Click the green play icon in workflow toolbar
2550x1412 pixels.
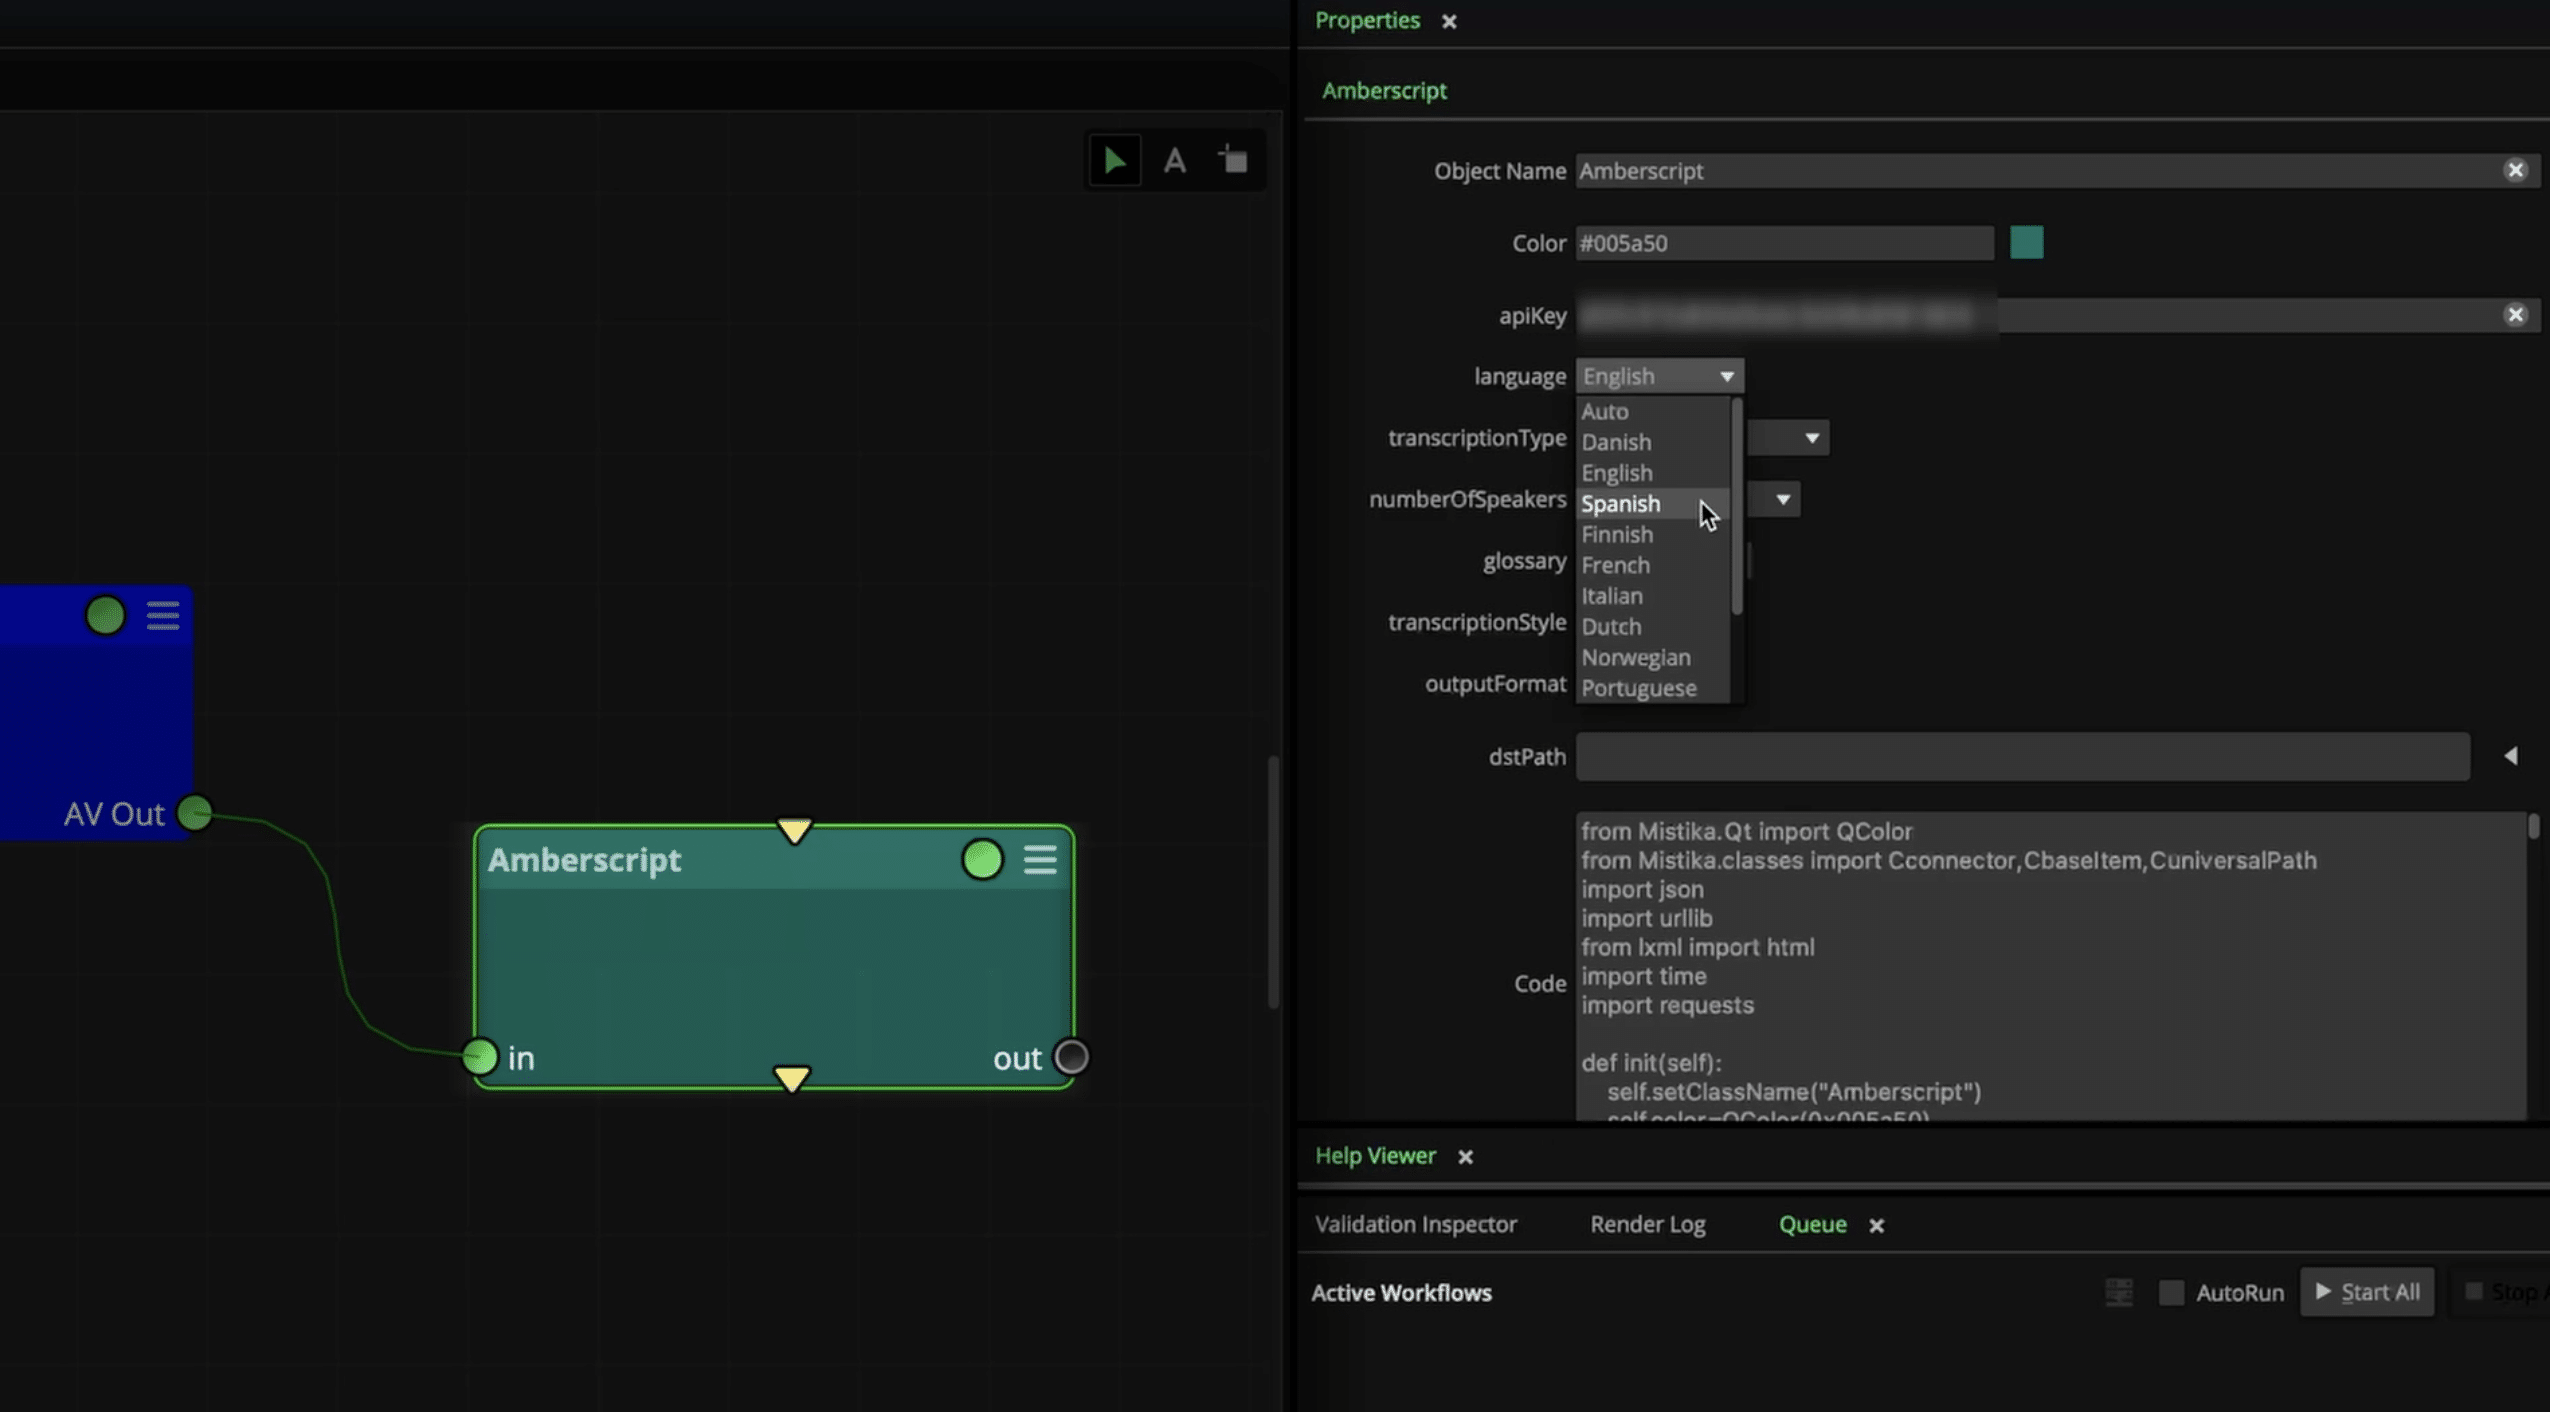coord(1114,160)
